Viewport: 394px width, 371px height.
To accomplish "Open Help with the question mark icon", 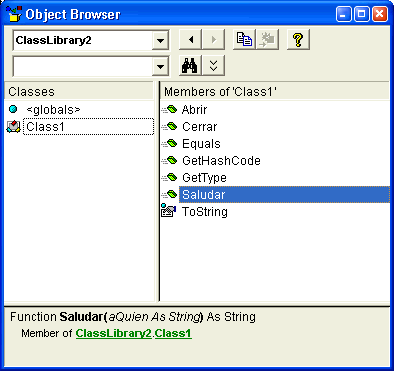I will (x=298, y=40).
